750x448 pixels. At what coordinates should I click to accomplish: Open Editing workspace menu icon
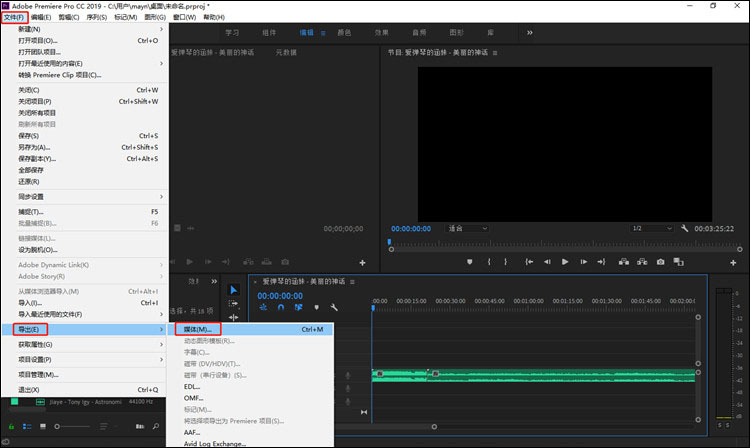[323, 33]
